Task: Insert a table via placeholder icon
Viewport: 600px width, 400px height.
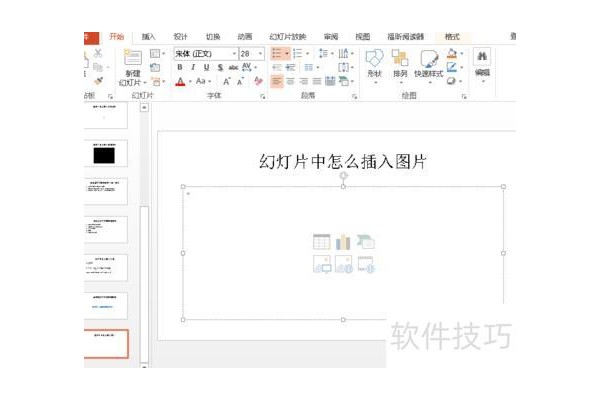Action: (321, 242)
